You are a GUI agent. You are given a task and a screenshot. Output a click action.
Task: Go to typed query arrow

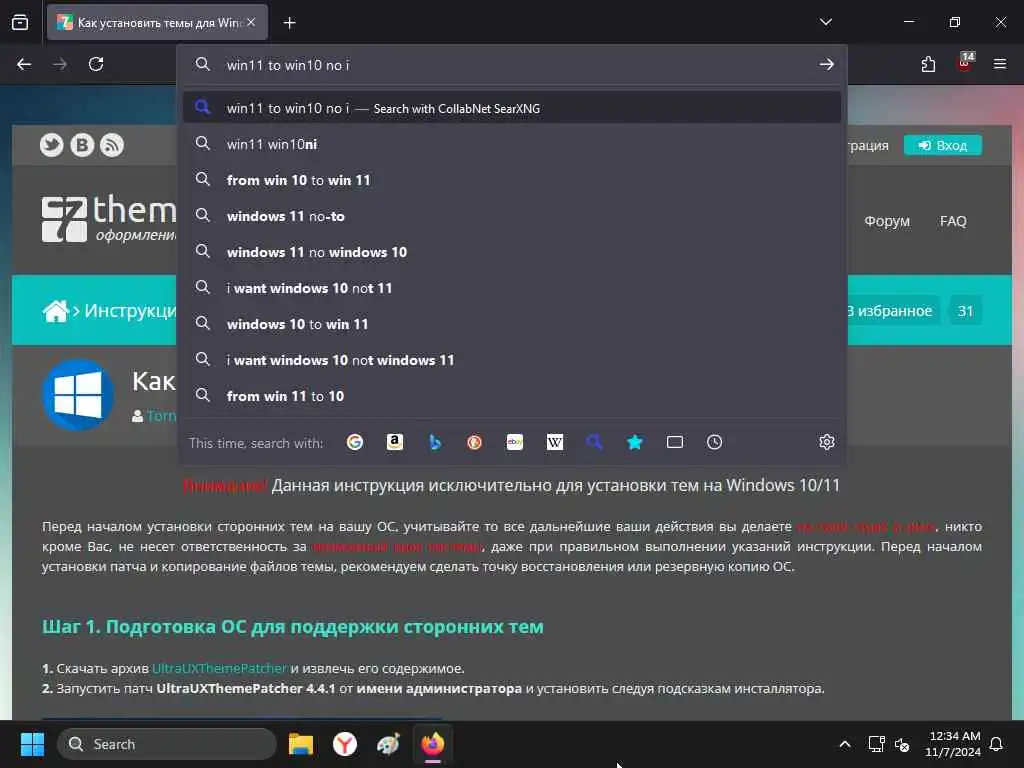click(x=827, y=65)
